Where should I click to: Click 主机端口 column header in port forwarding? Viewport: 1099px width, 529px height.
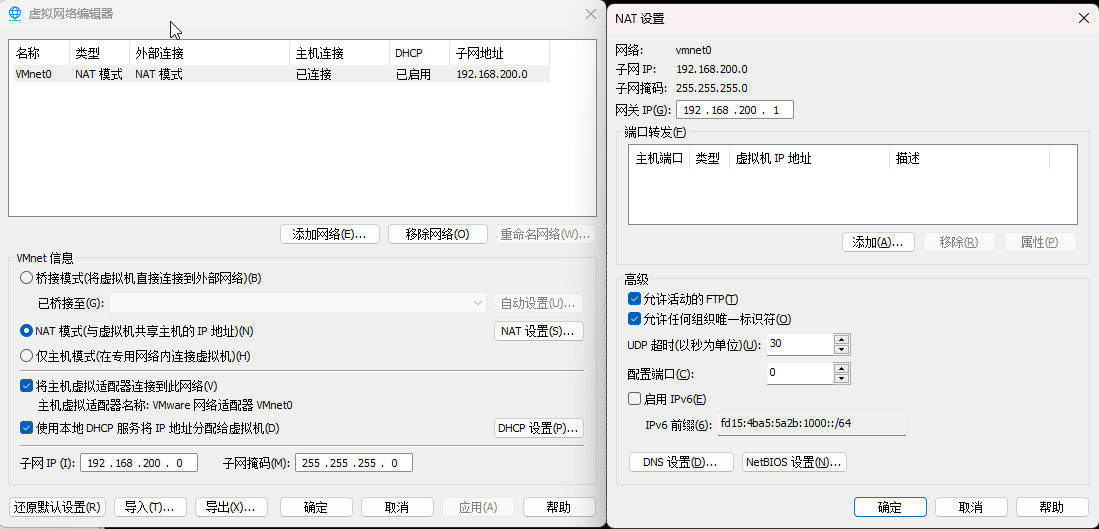pyautogui.click(x=660, y=158)
